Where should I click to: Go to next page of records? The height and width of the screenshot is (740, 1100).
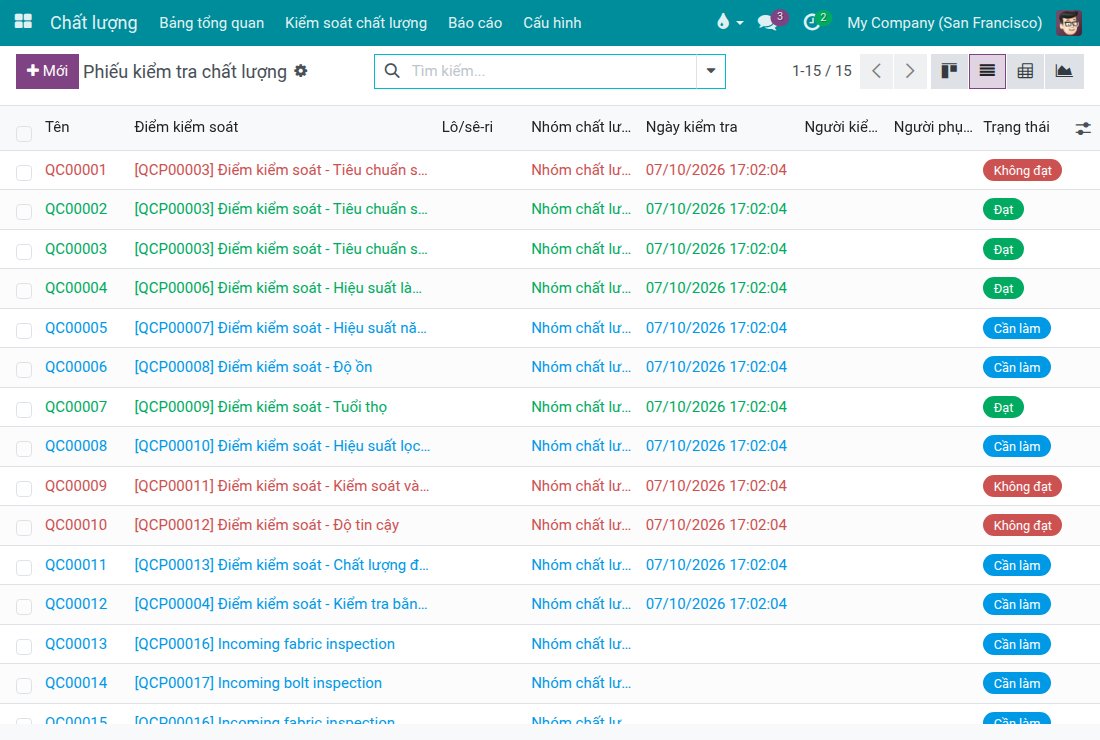point(910,71)
